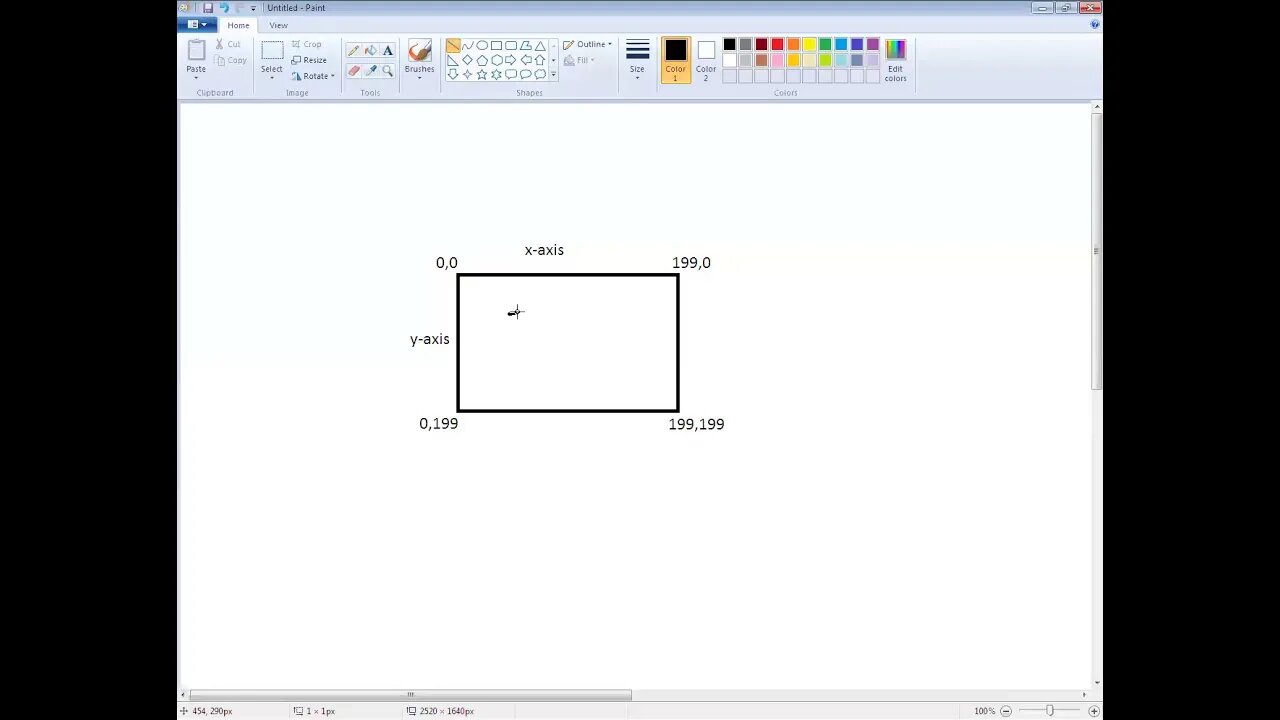The width and height of the screenshot is (1280, 720).
Task: Select the Pencil tool
Action: (x=353, y=50)
